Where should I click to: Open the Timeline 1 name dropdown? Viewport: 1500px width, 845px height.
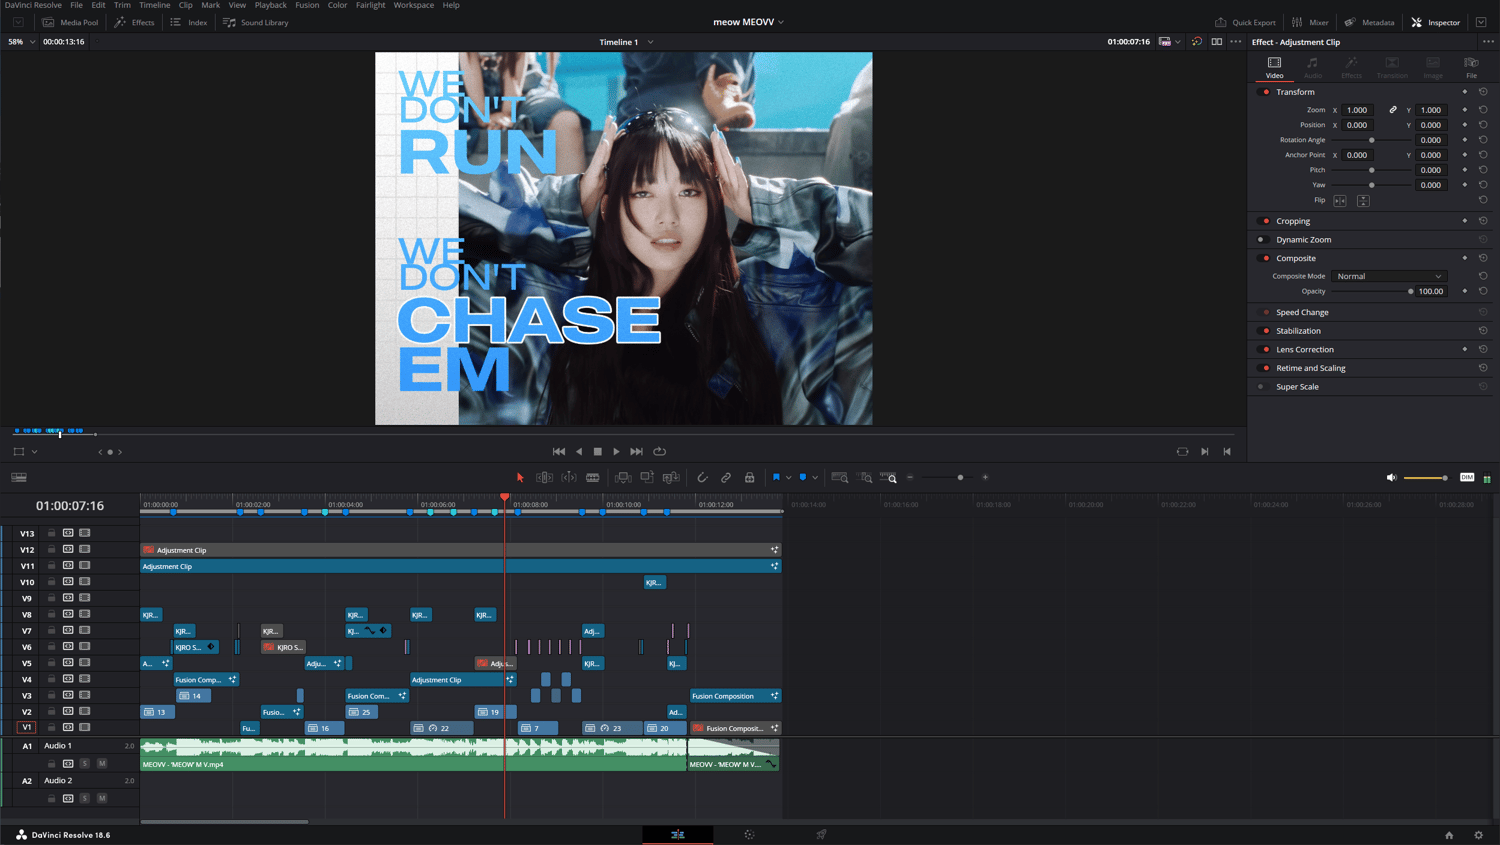[x=651, y=42]
